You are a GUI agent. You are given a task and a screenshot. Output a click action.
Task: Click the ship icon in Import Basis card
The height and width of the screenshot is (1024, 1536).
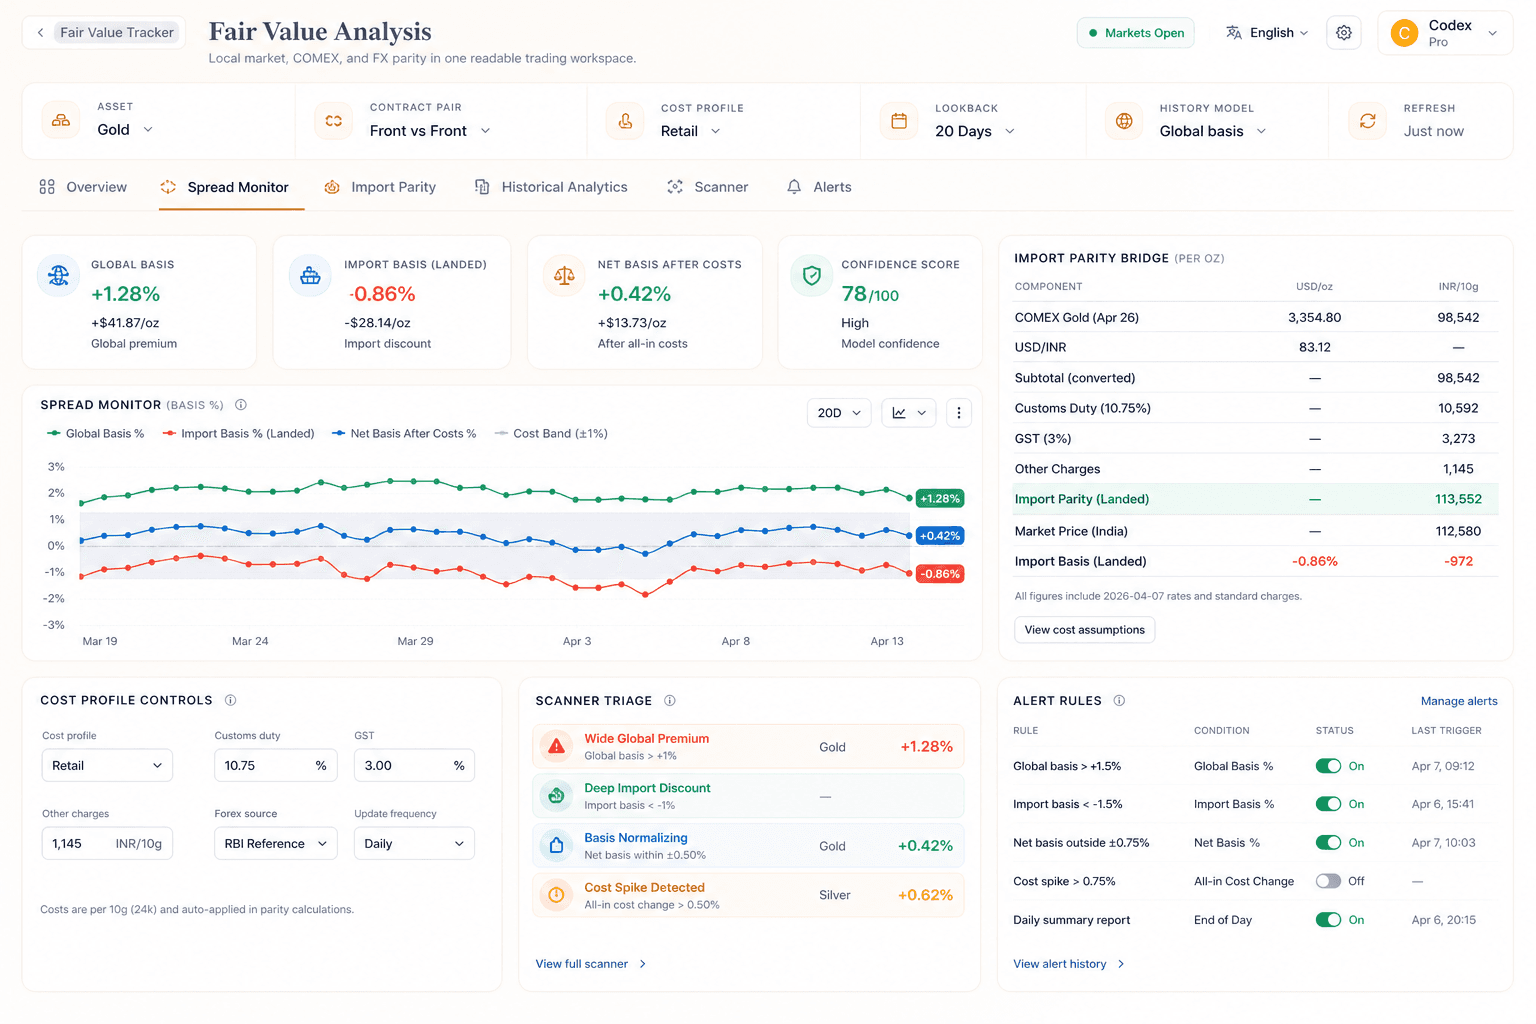point(310,276)
